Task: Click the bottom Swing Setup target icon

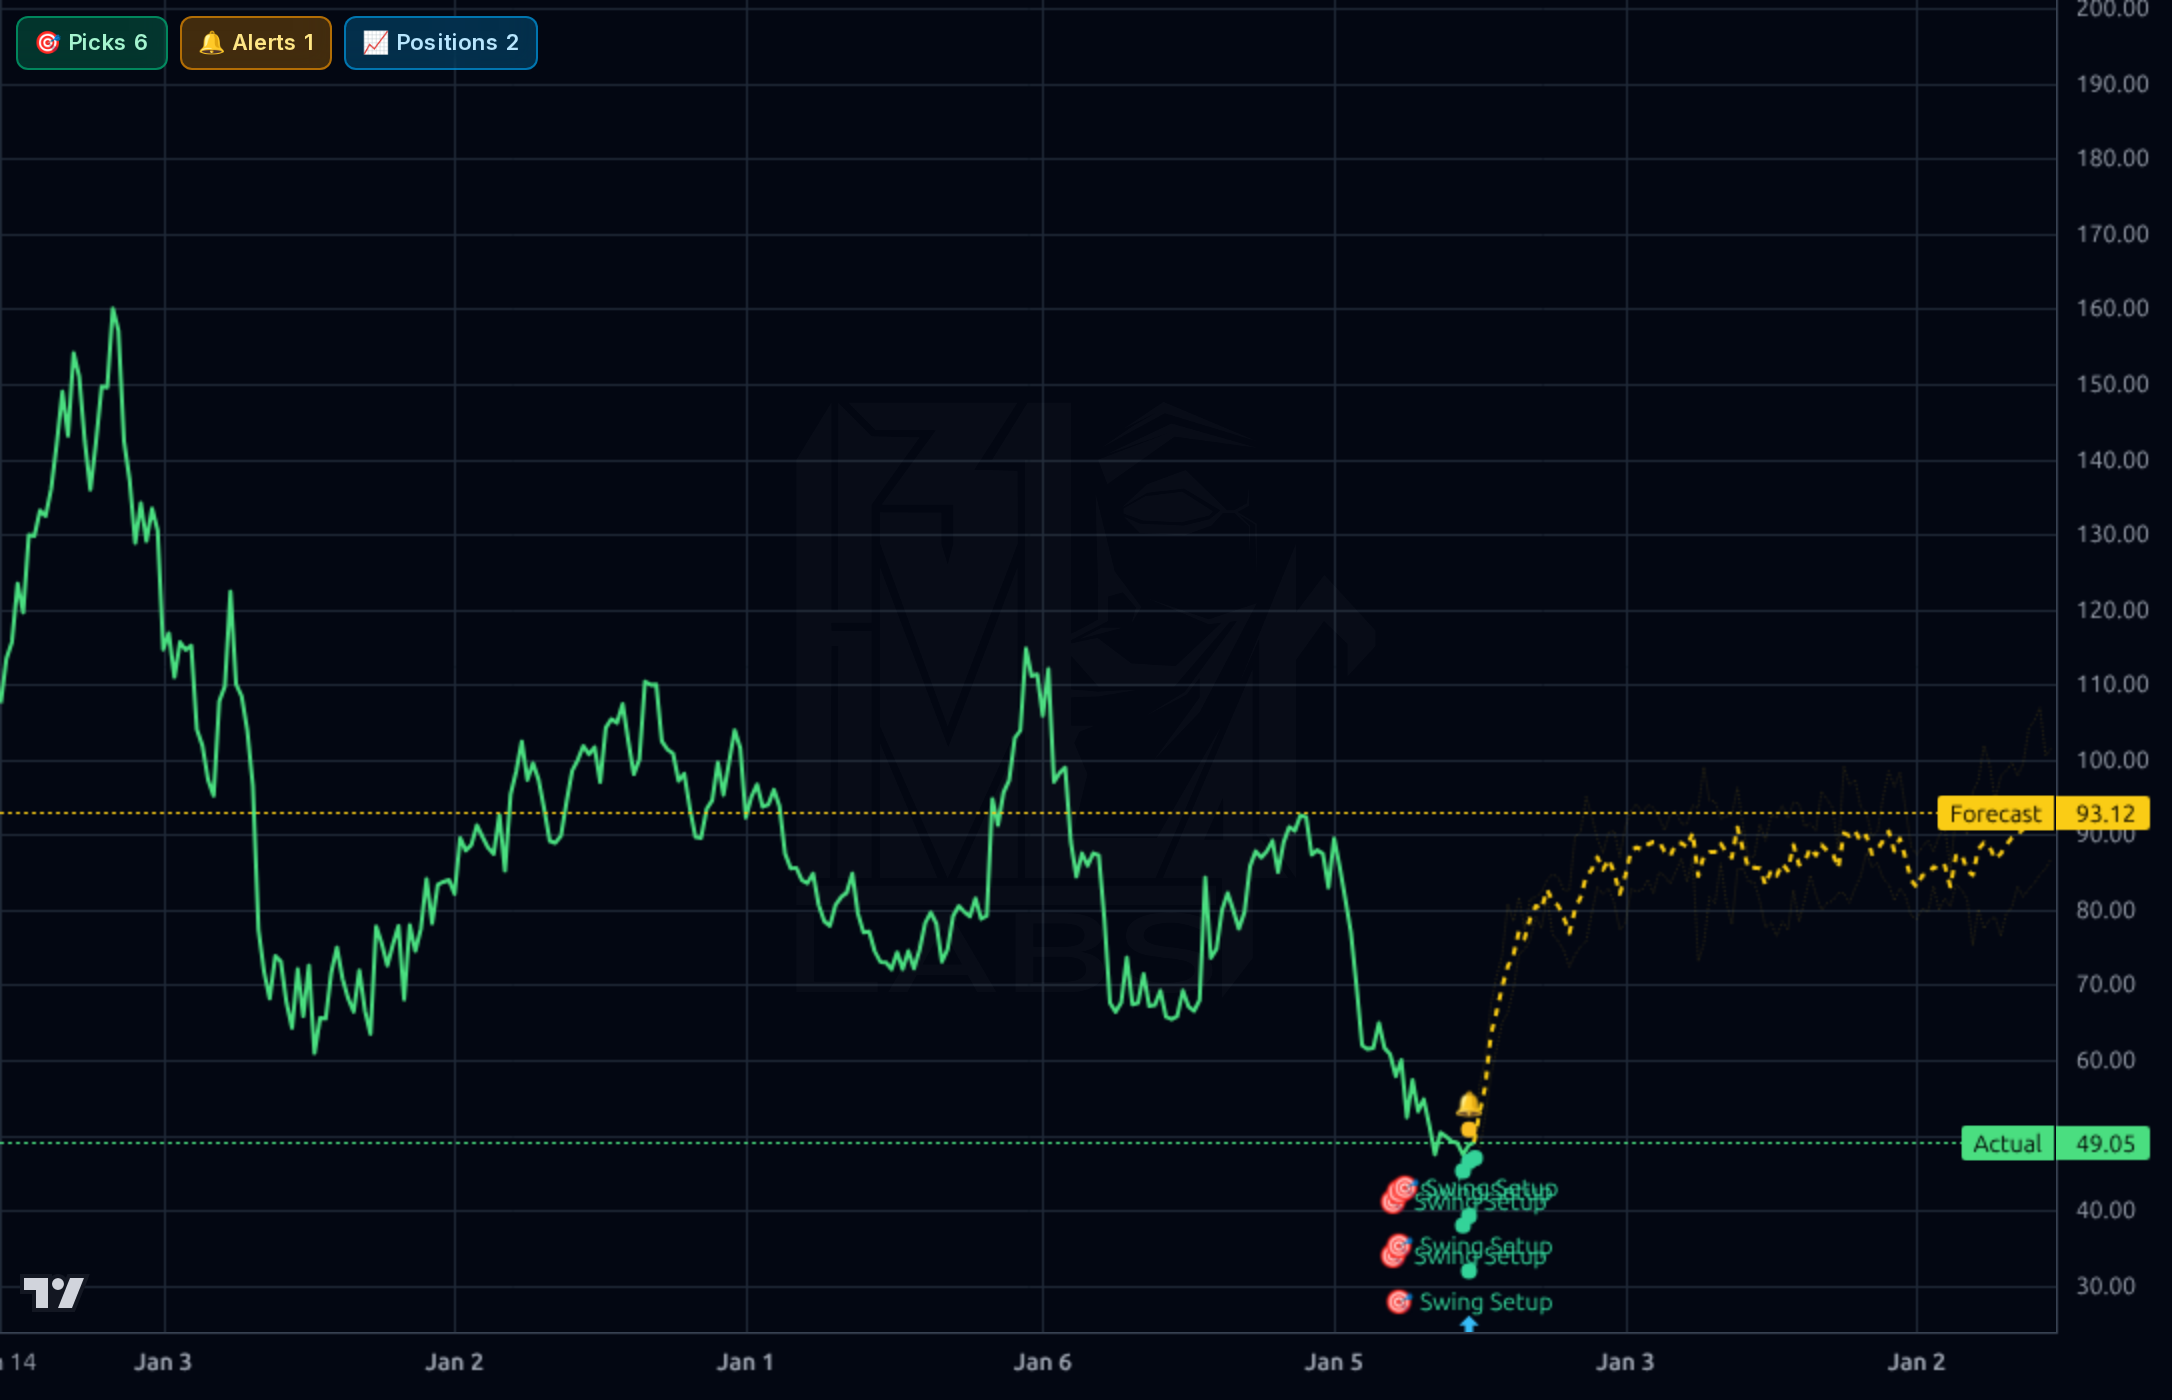Action: pos(1398,1302)
